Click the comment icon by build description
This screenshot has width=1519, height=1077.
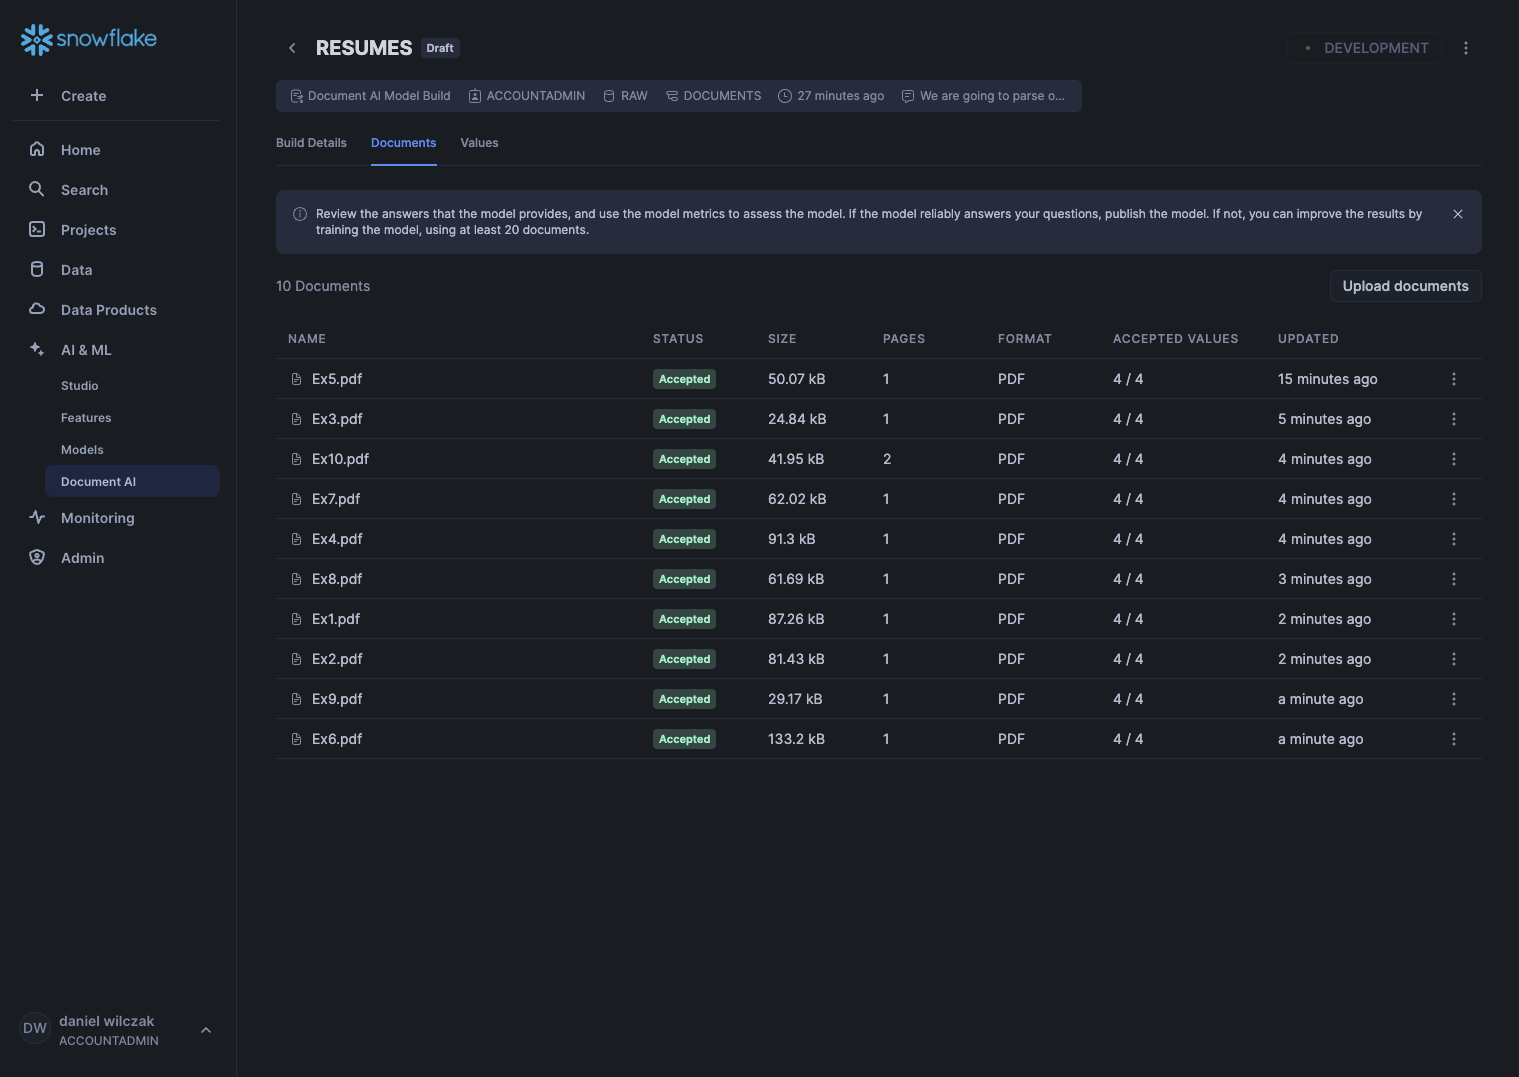coord(908,96)
